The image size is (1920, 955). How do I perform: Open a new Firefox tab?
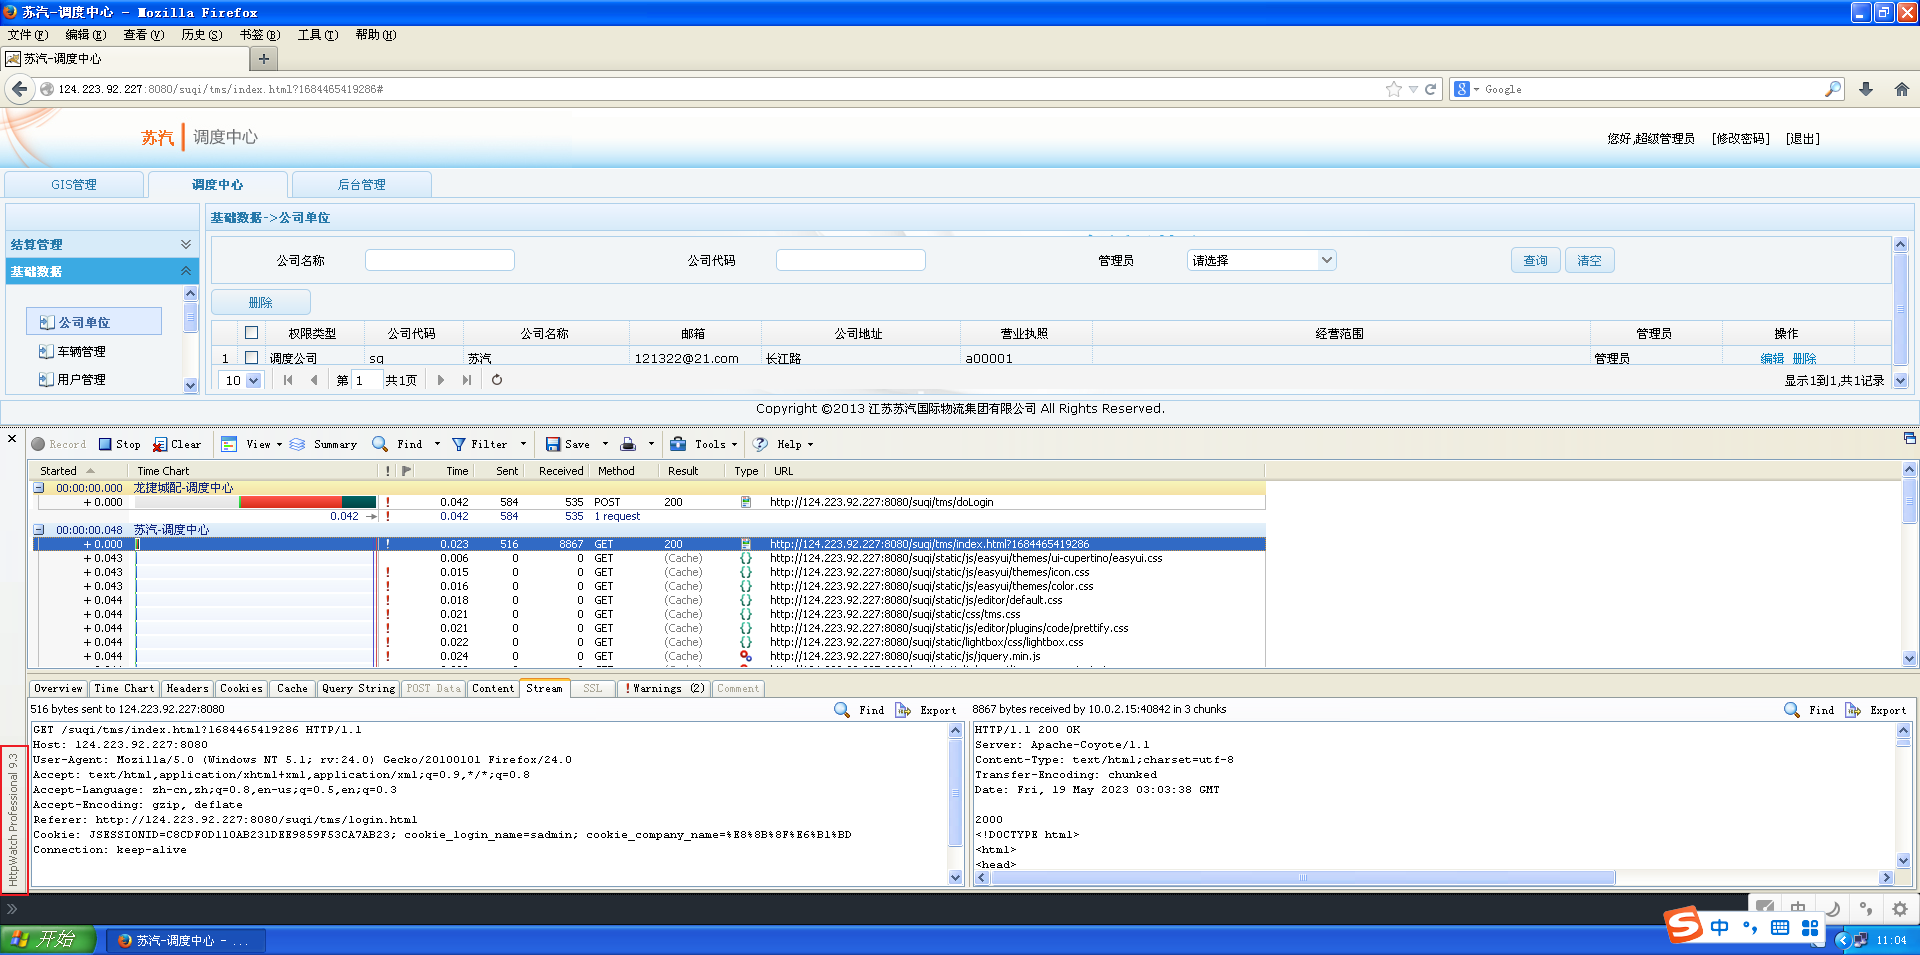(x=264, y=59)
